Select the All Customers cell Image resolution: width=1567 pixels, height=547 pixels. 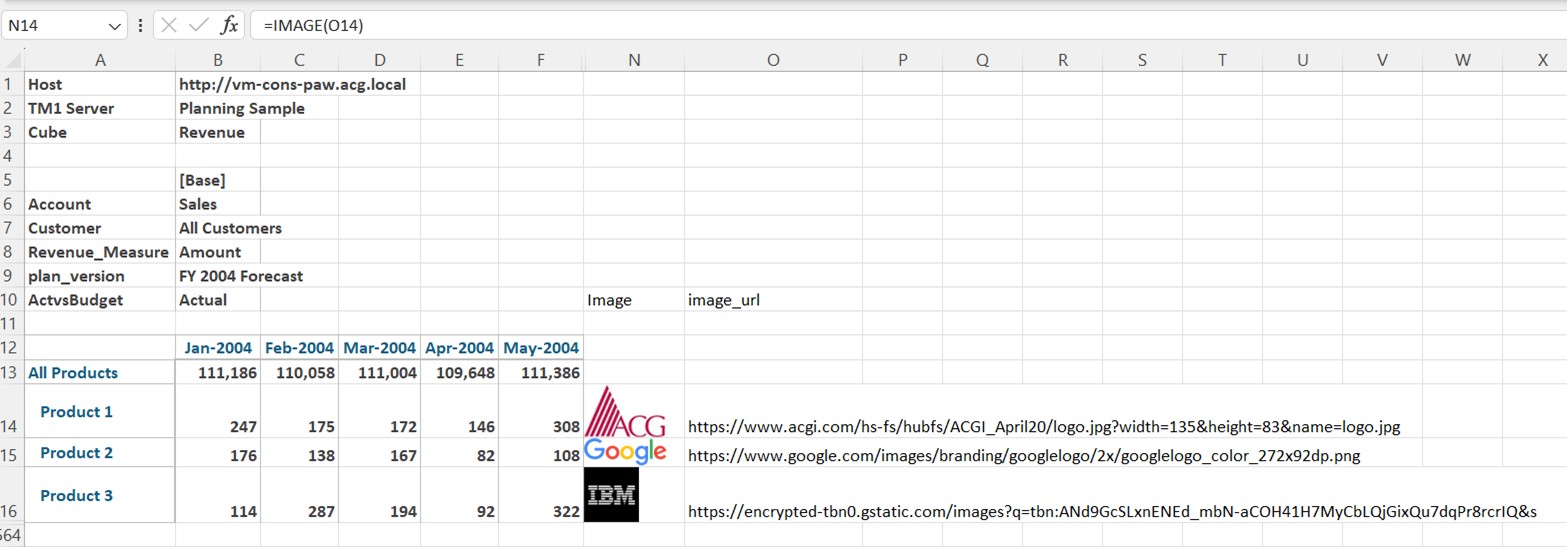(x=230, y=228)
